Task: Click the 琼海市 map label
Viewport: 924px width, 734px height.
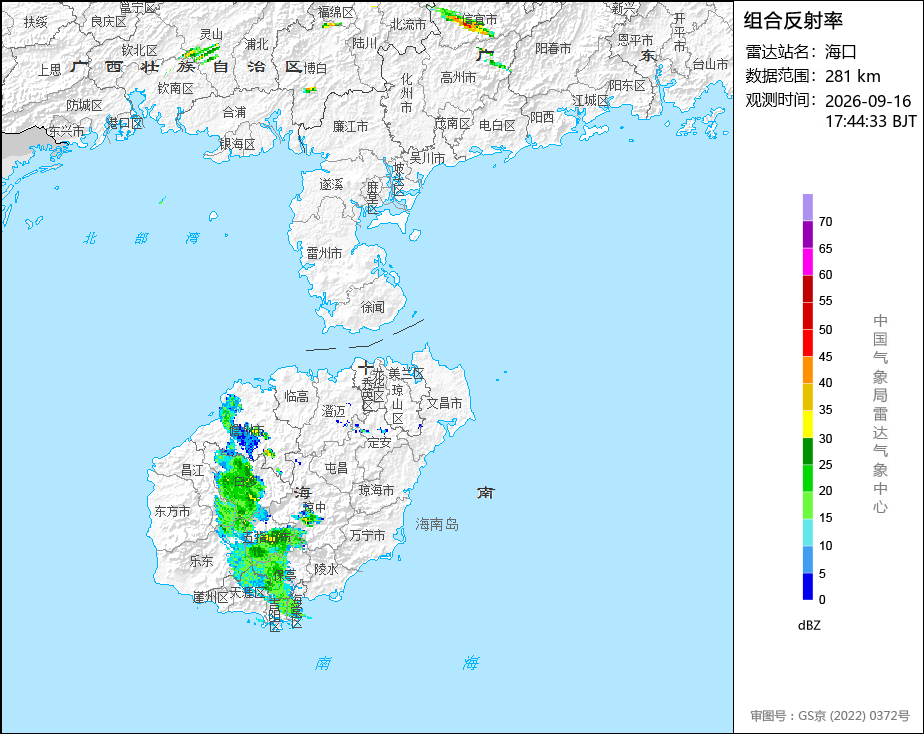Action: click(377, 490)
